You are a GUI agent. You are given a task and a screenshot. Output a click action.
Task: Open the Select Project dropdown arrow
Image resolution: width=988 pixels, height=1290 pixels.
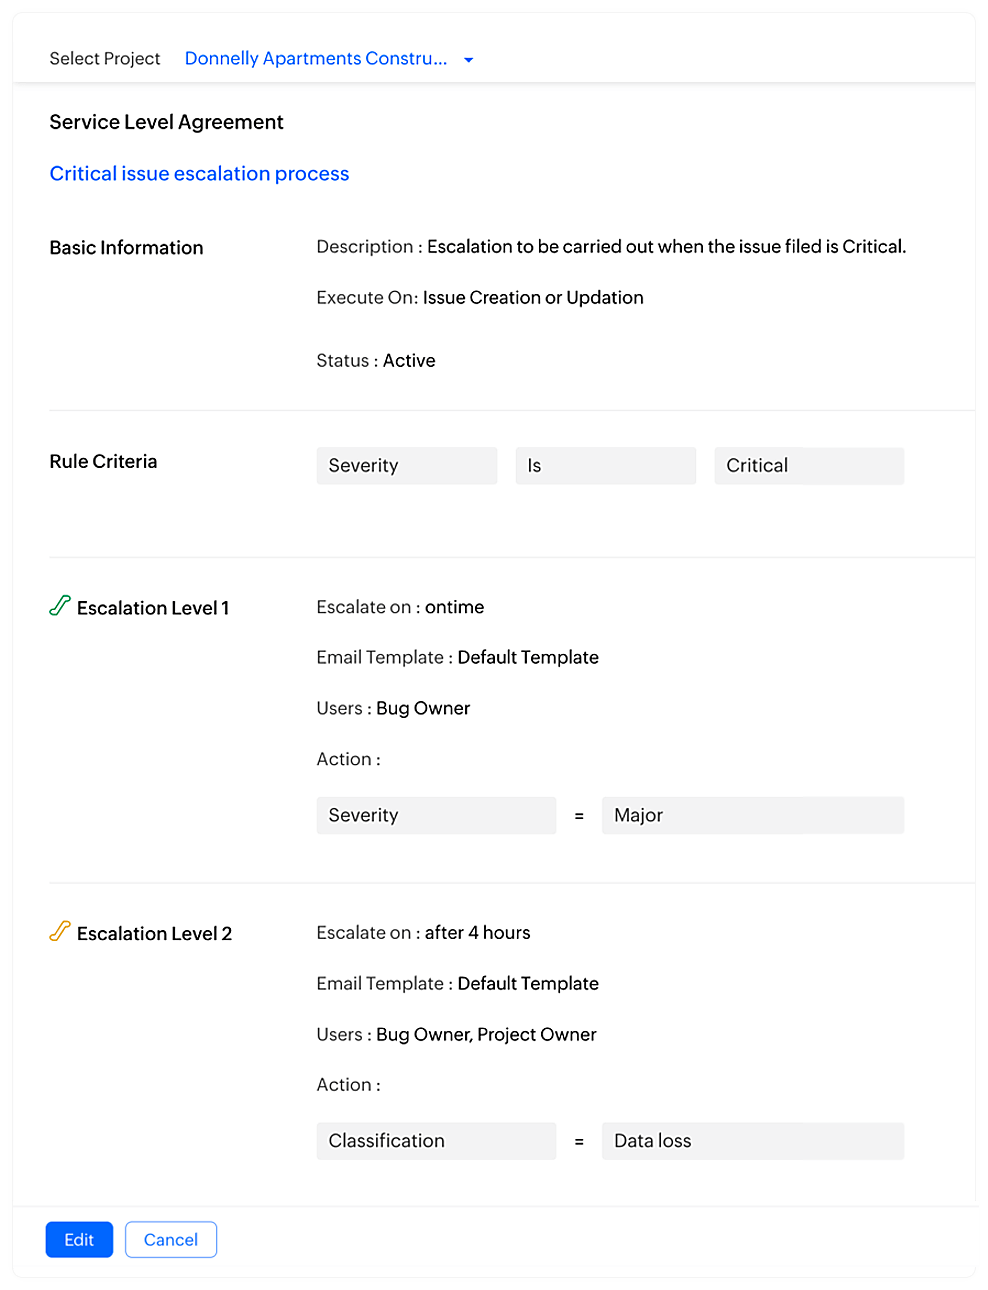[468, 60]
